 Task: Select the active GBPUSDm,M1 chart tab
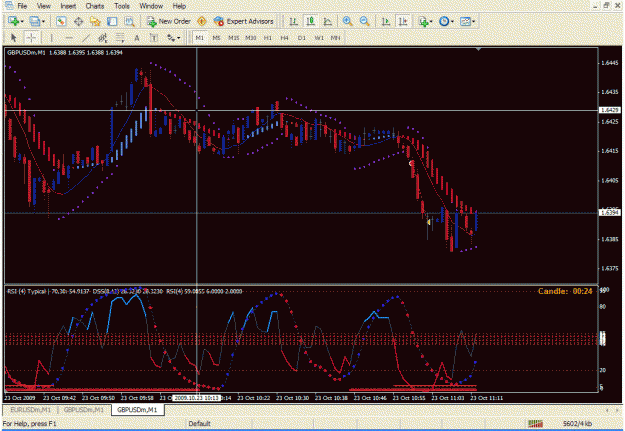(x=138, y=409)
